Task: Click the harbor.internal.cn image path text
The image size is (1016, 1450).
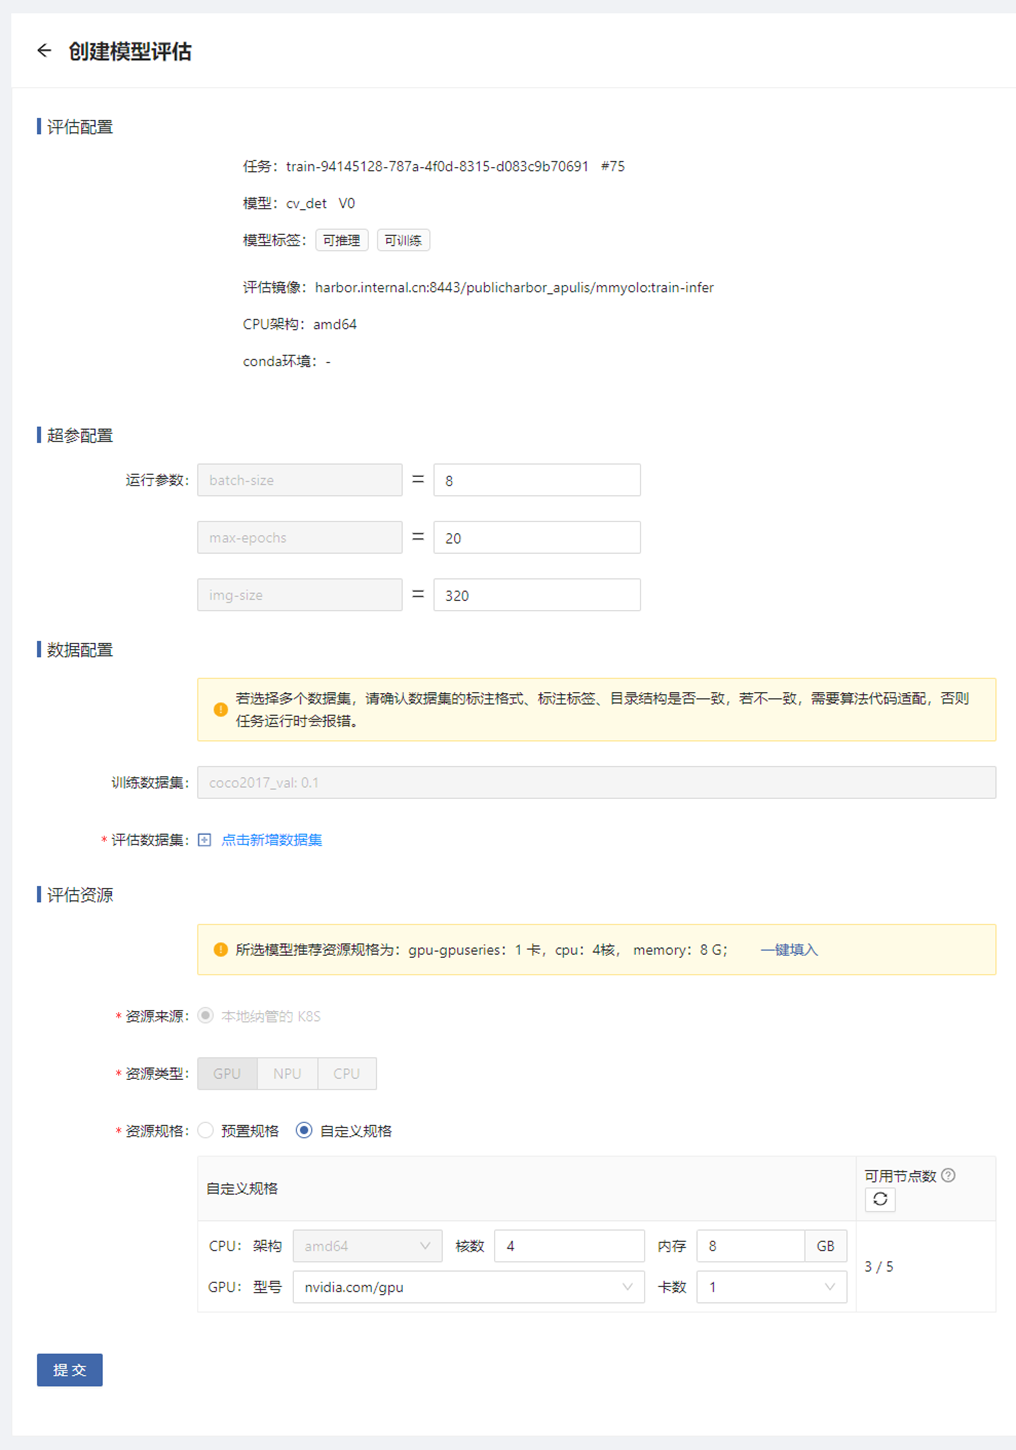Action: pyautogui.click(x=514, y=287)
